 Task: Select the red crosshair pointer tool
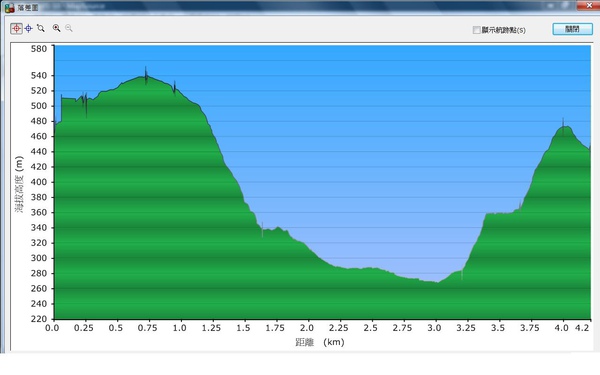pyautogui.click(x=16, y=28)
